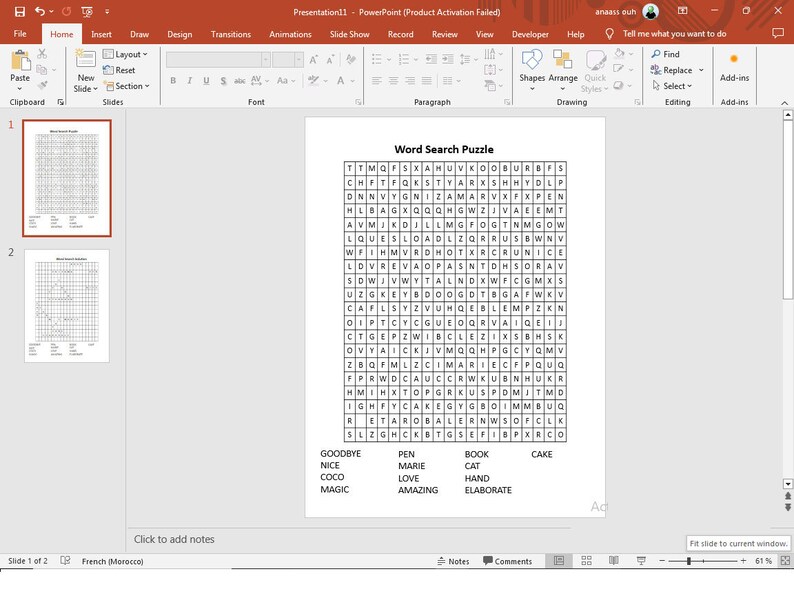The height and width of the screenshot is (596, 794).
Task: Select slide 1 thumbnail
Action: [x=67, y=178]
